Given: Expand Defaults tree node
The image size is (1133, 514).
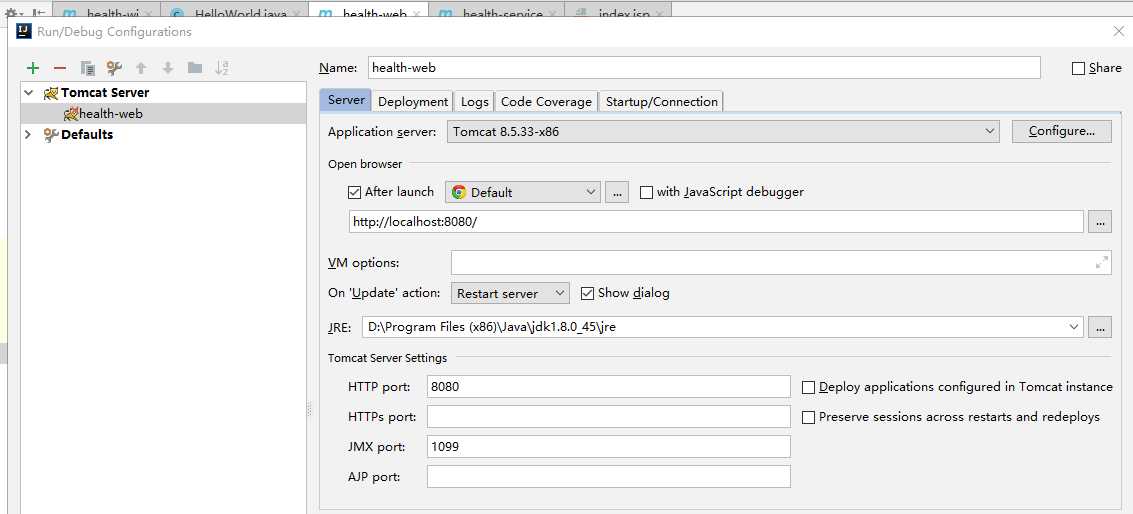Looking at the screenshot, I should click(29, 134).
